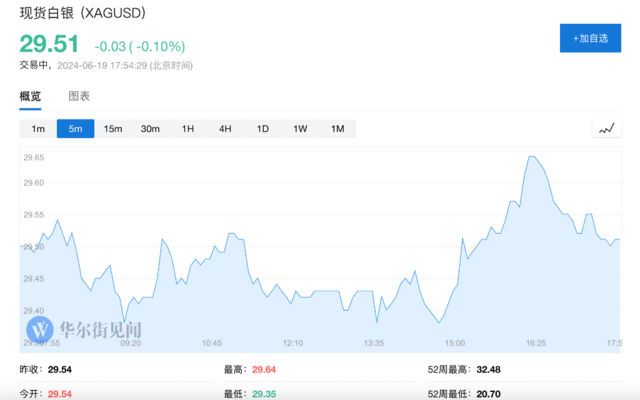The image size is (640, 400).
Task: Click the 15:00 time axis label
Action: [x=455, y=342]
